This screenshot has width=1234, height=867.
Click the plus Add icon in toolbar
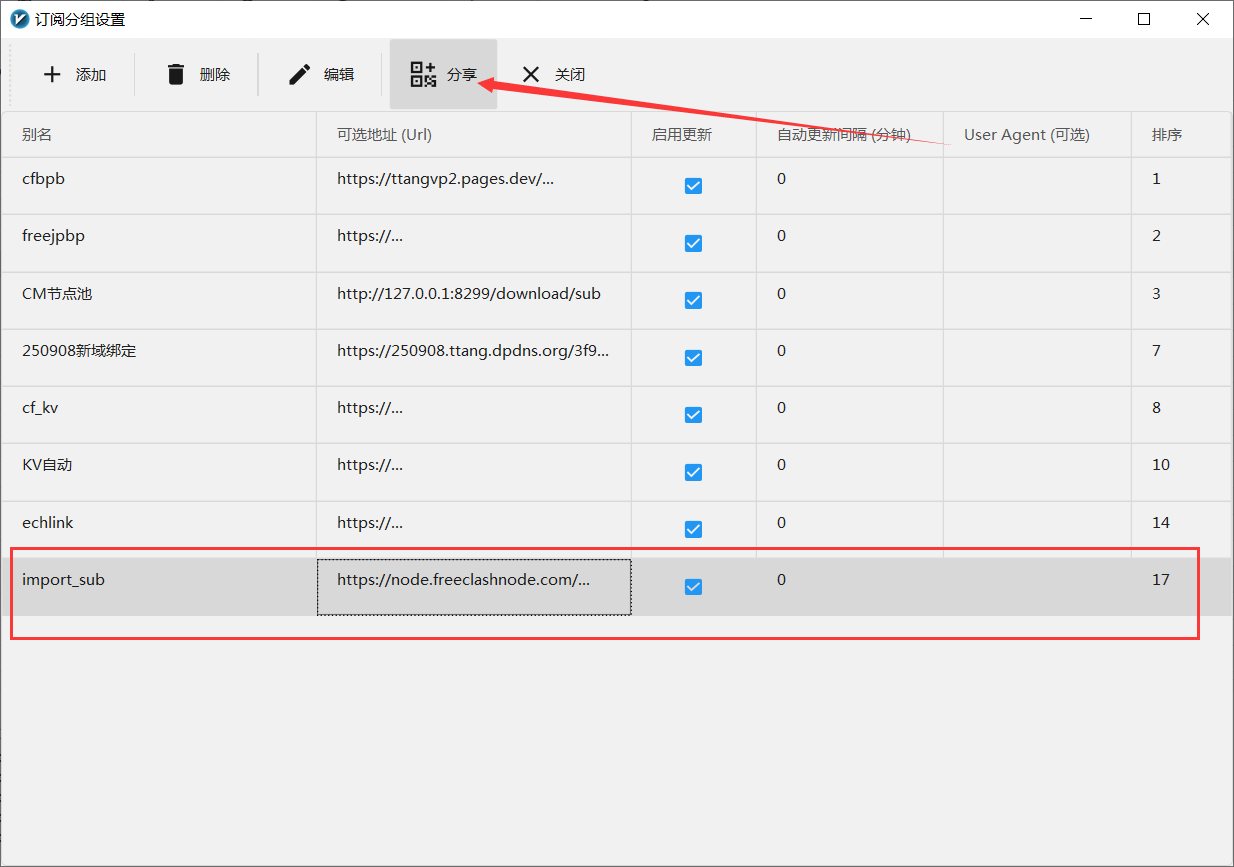point(52,75)
